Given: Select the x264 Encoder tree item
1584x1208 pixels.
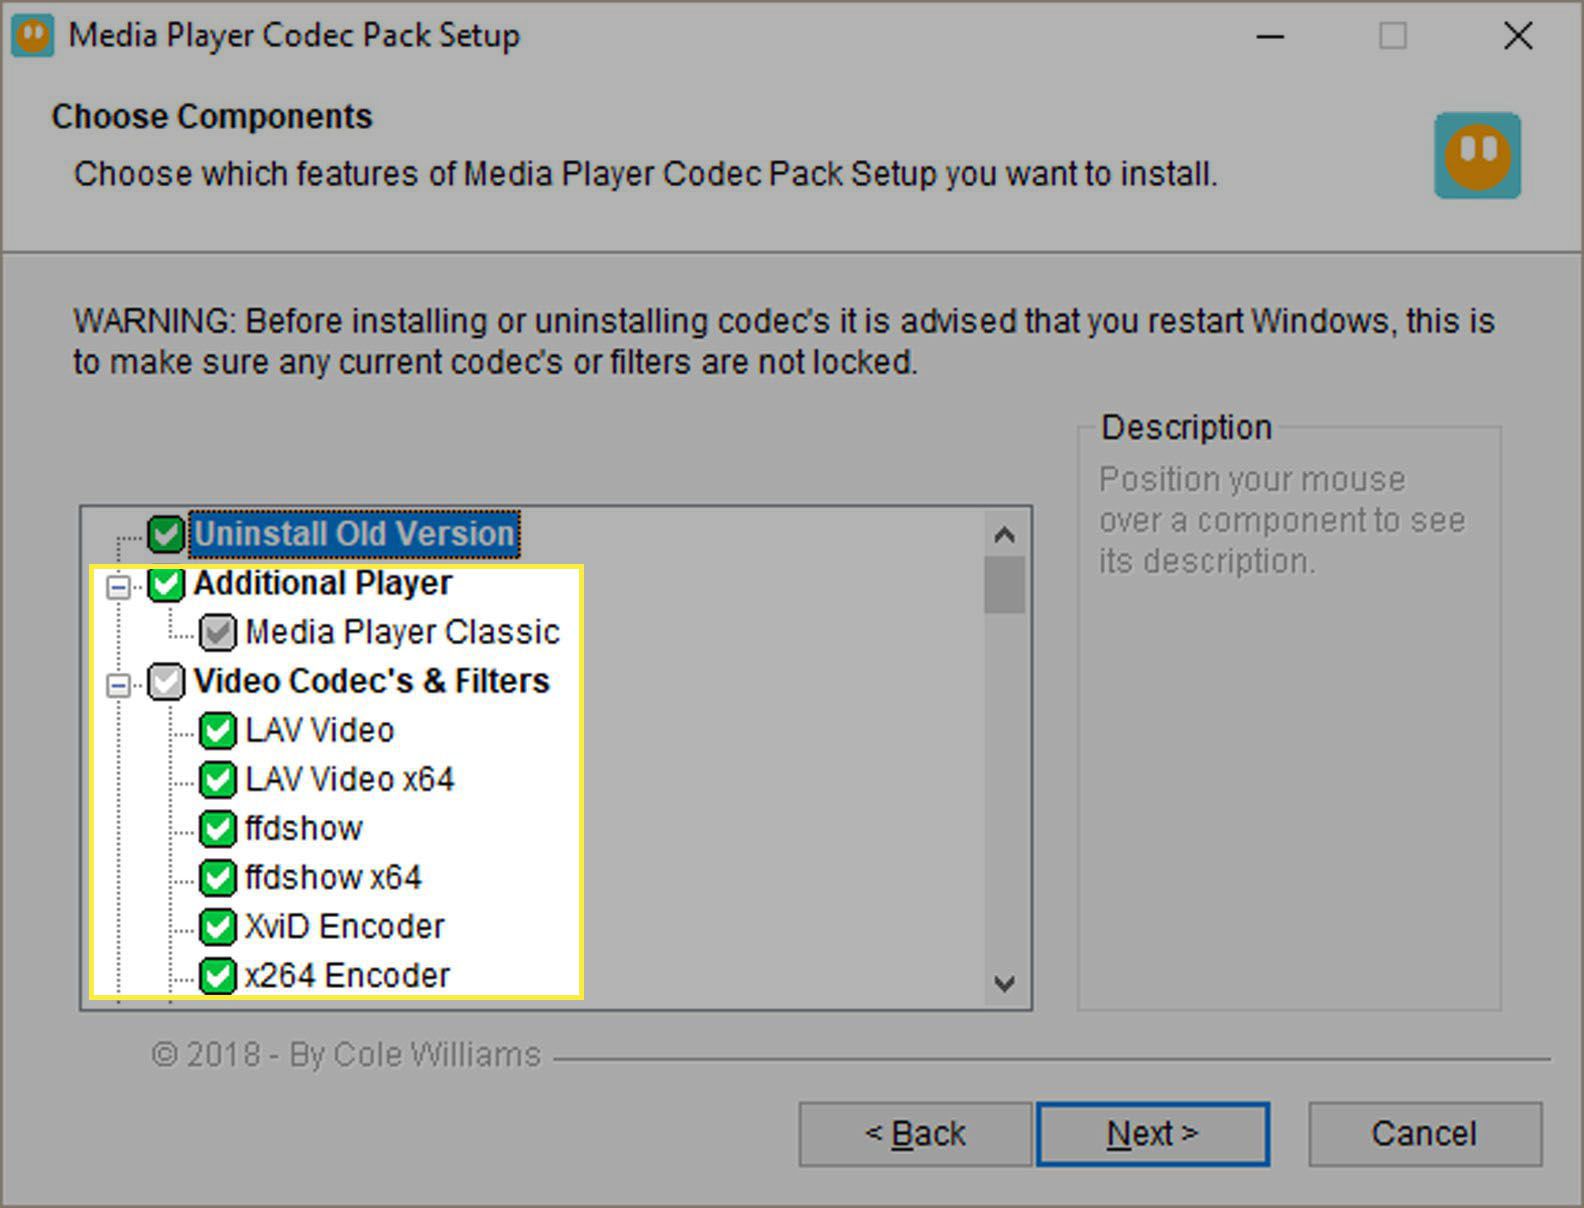Looking at the screenshot, I should (x=347, y=975).
